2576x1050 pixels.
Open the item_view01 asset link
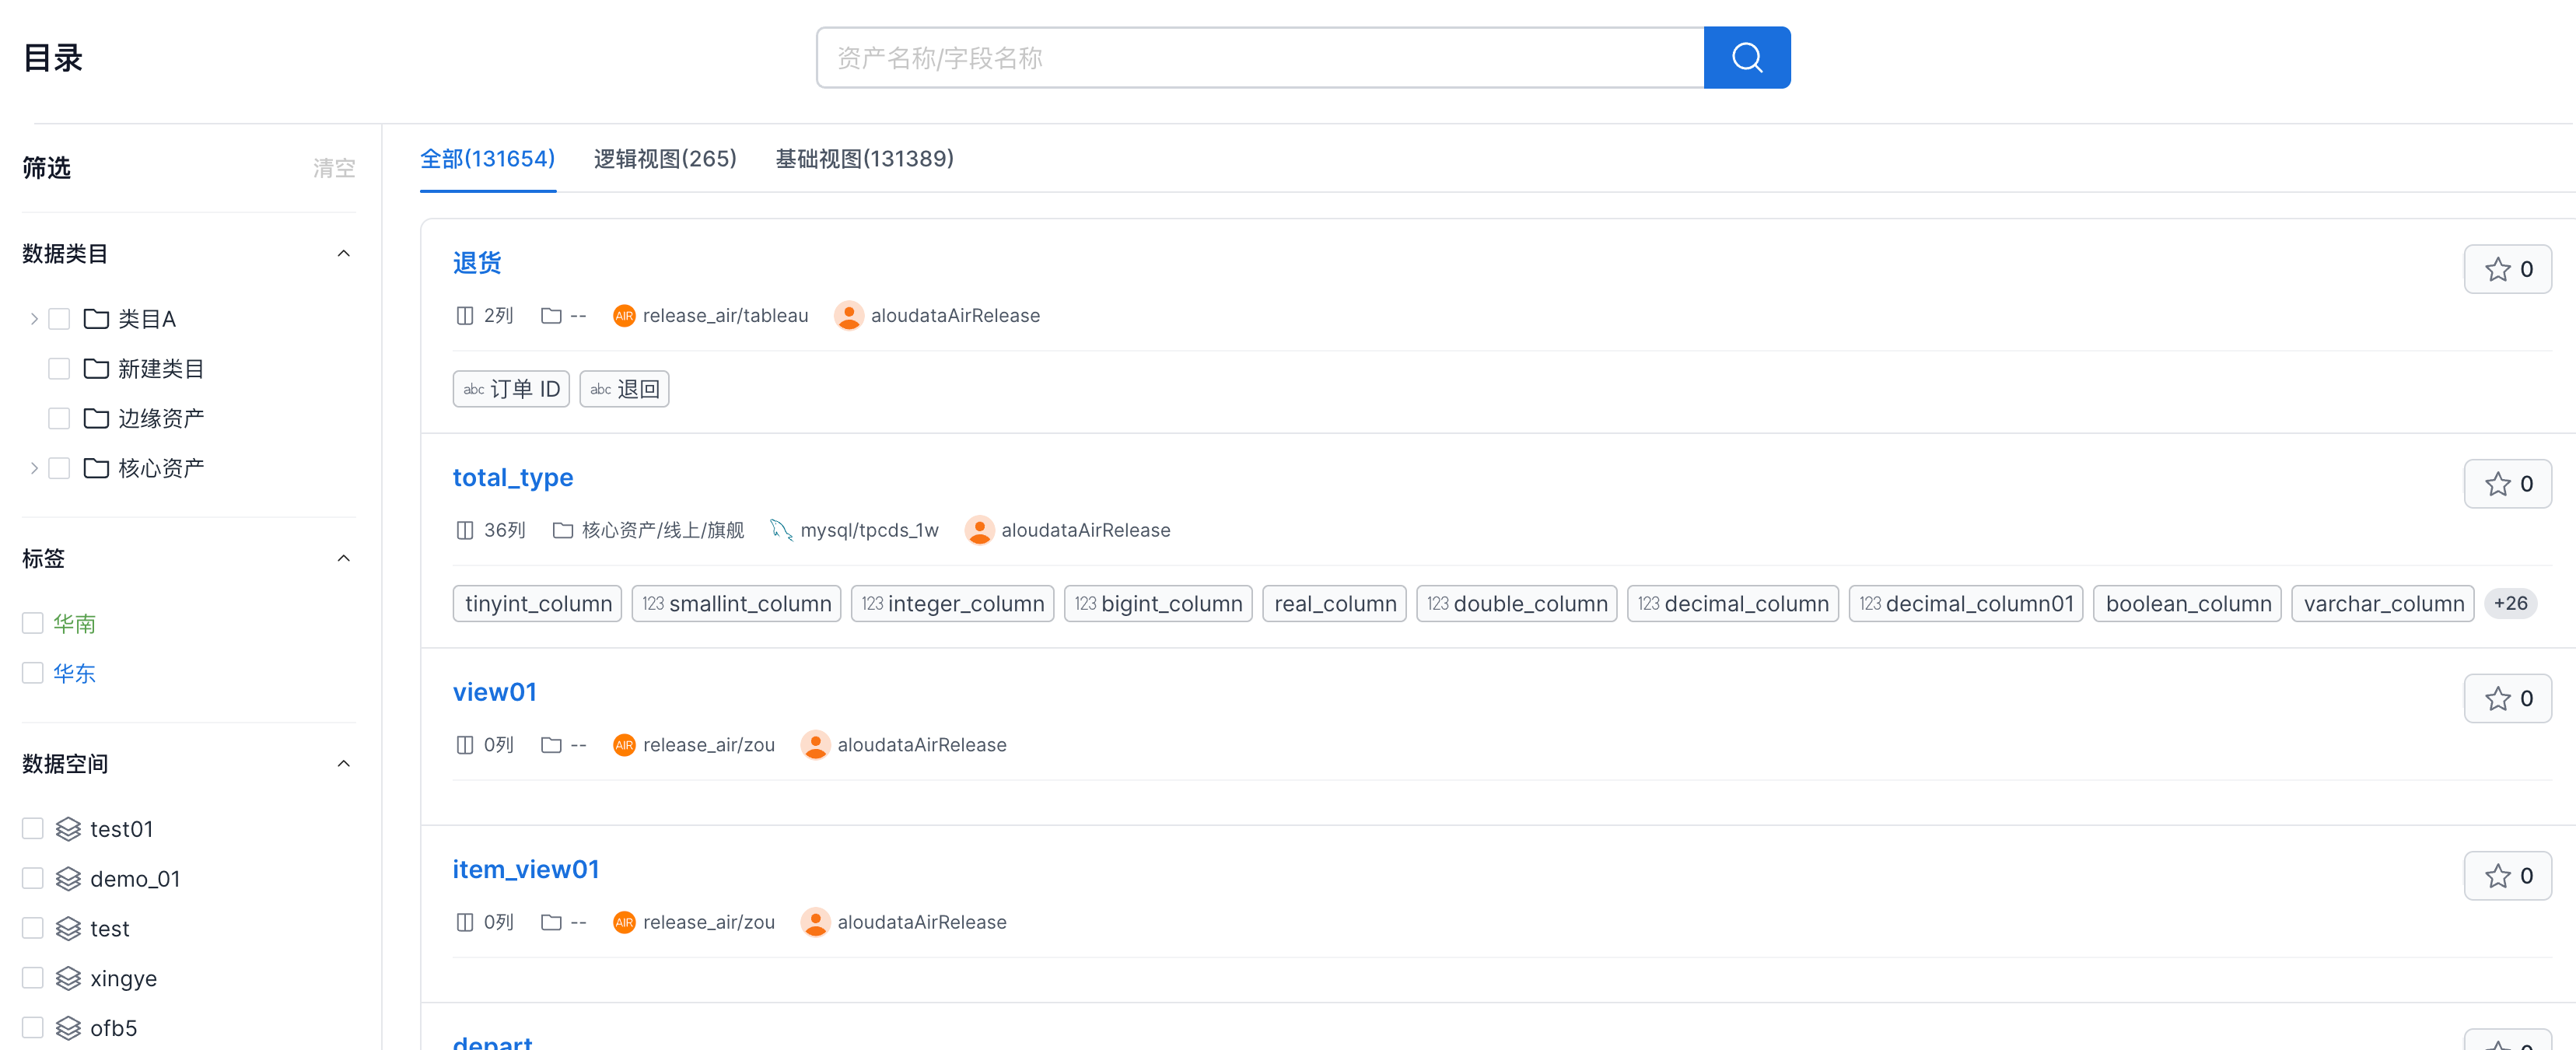click(525, 868)
